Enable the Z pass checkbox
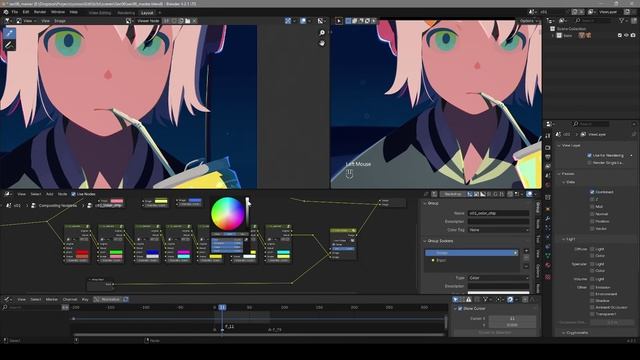640x360 pixels. (x=592, y=199)
